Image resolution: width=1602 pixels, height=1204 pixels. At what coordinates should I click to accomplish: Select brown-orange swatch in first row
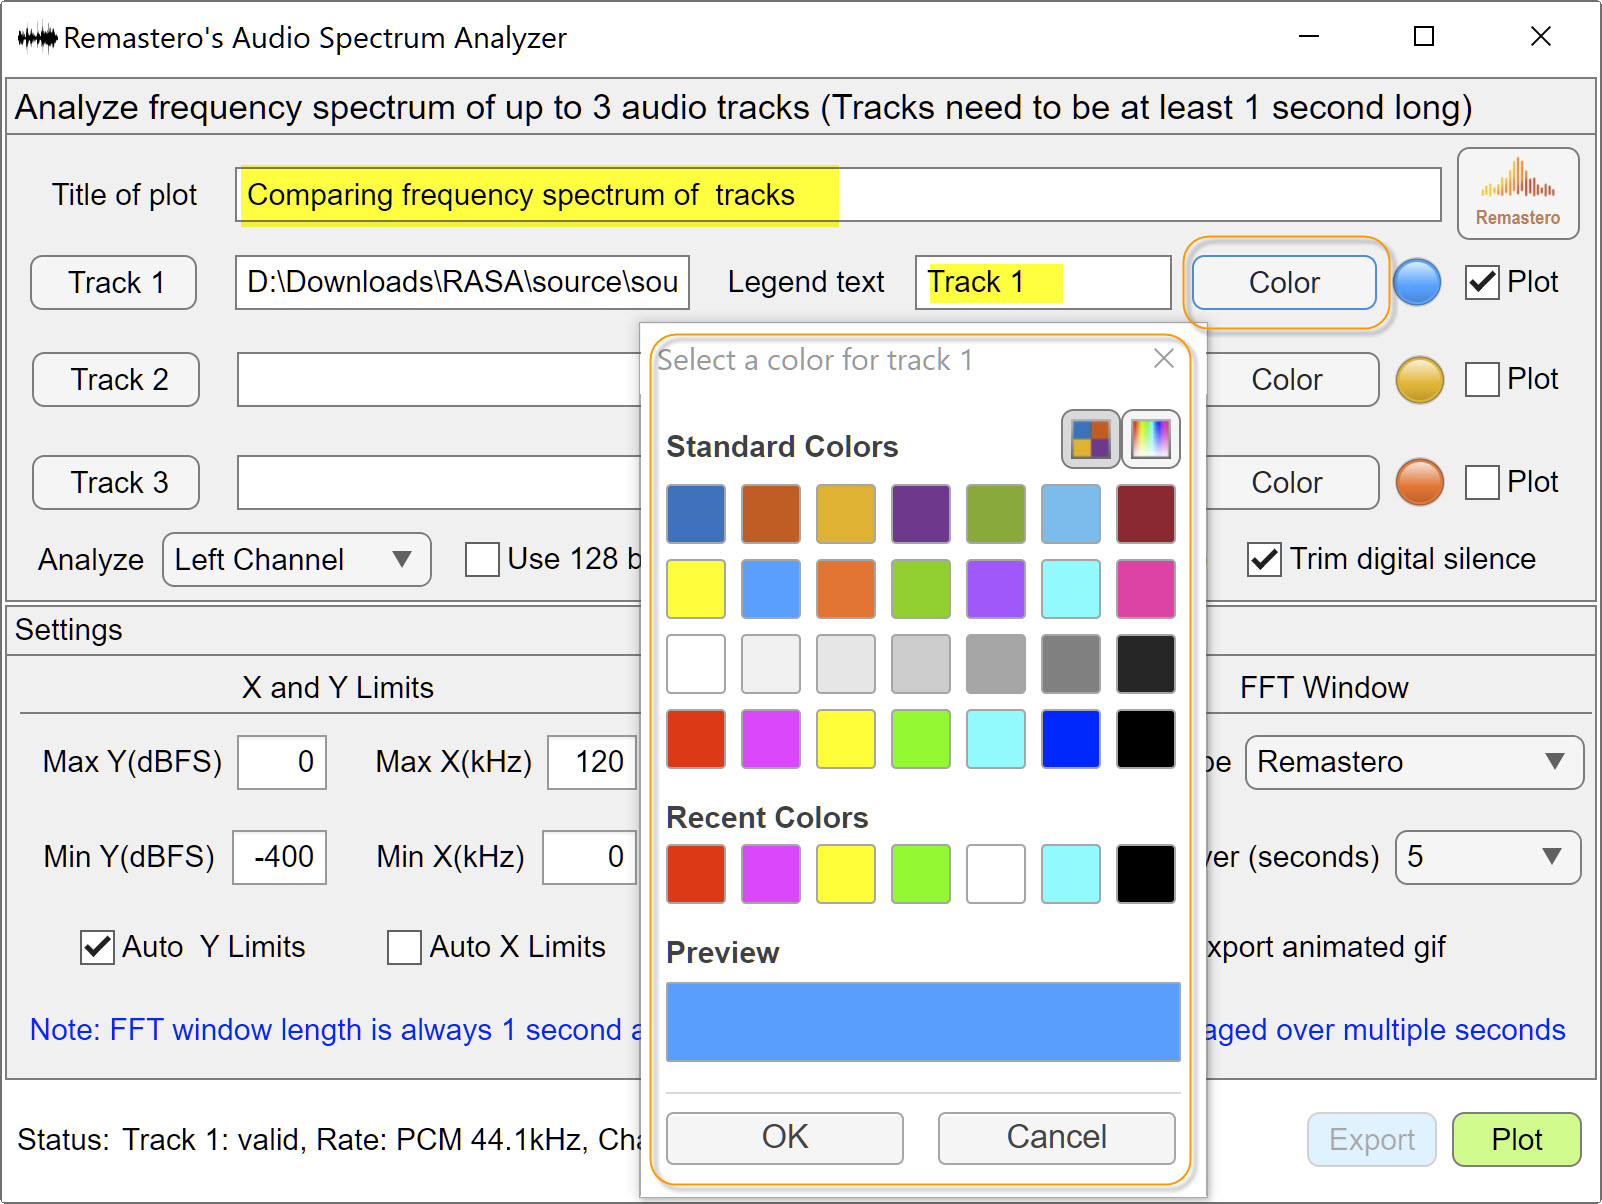click(771, 514)
